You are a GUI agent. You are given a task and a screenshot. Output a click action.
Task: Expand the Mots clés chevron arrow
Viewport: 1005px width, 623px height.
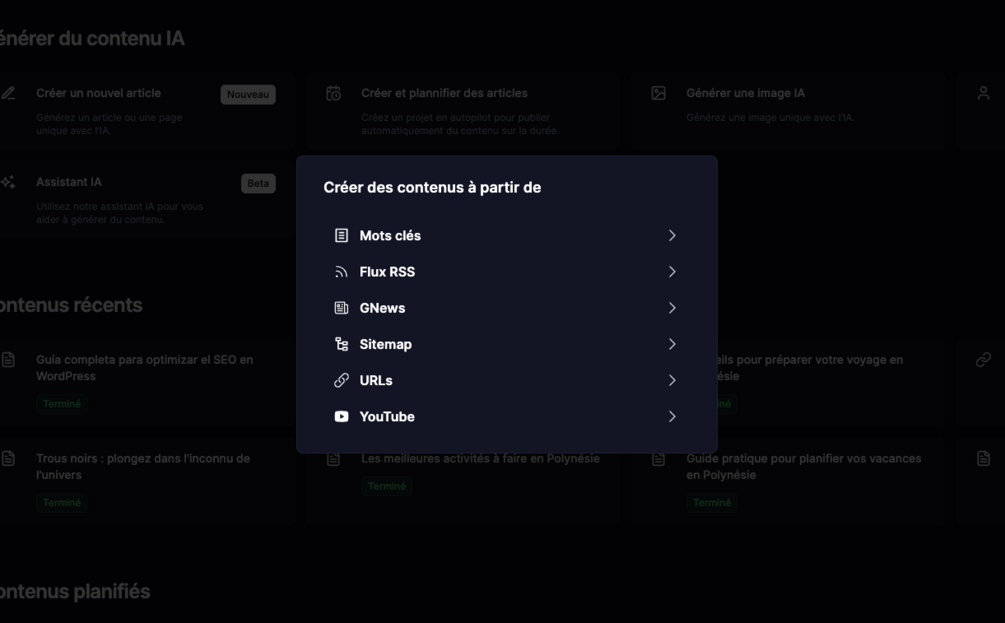672,235
